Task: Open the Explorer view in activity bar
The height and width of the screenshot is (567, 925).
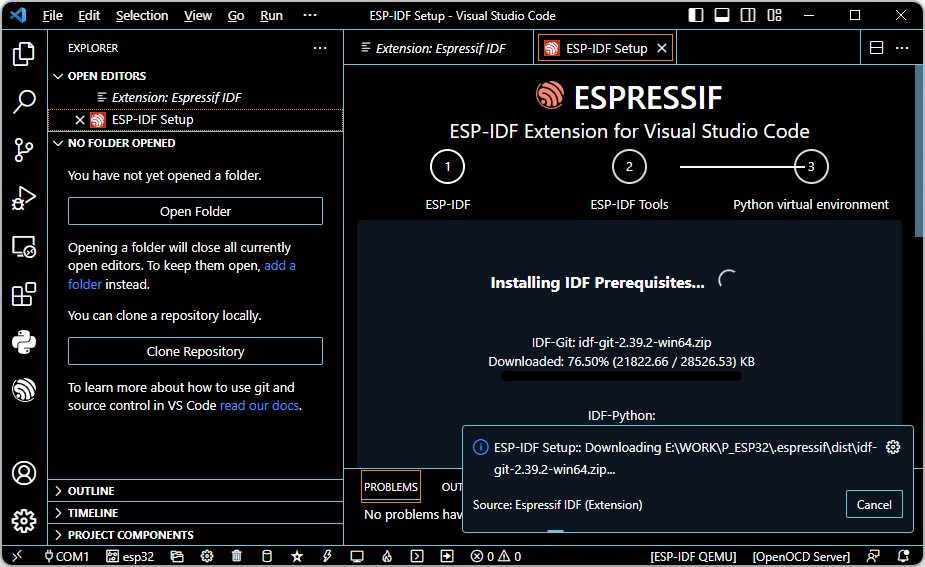Action: (24, 54)
